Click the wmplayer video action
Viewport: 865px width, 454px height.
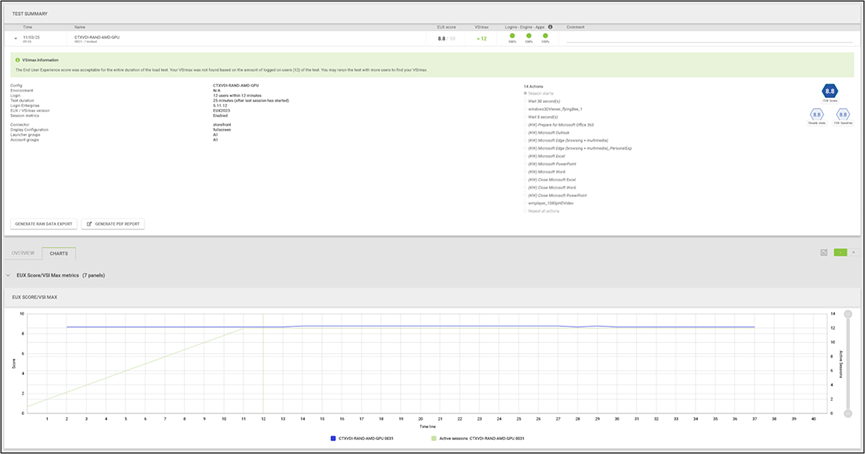pyautogui.click(x=551, y=203)
